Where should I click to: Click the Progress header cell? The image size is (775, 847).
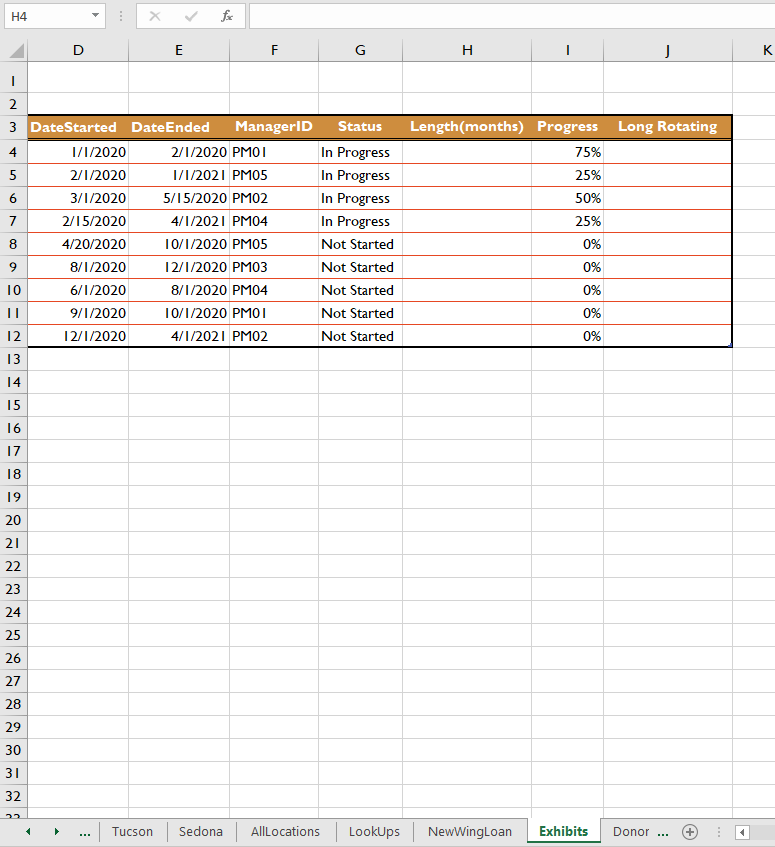tap(567, 127)
